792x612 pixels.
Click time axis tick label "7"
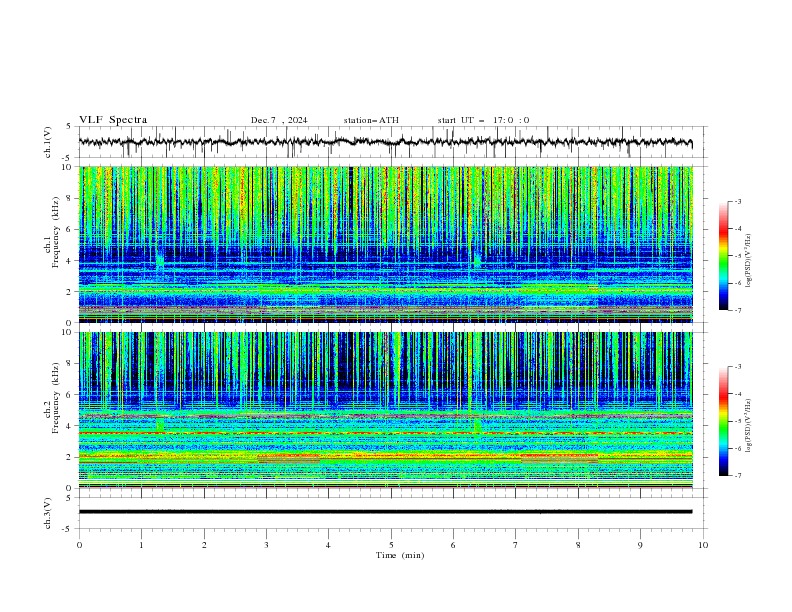tap(516, 545)
